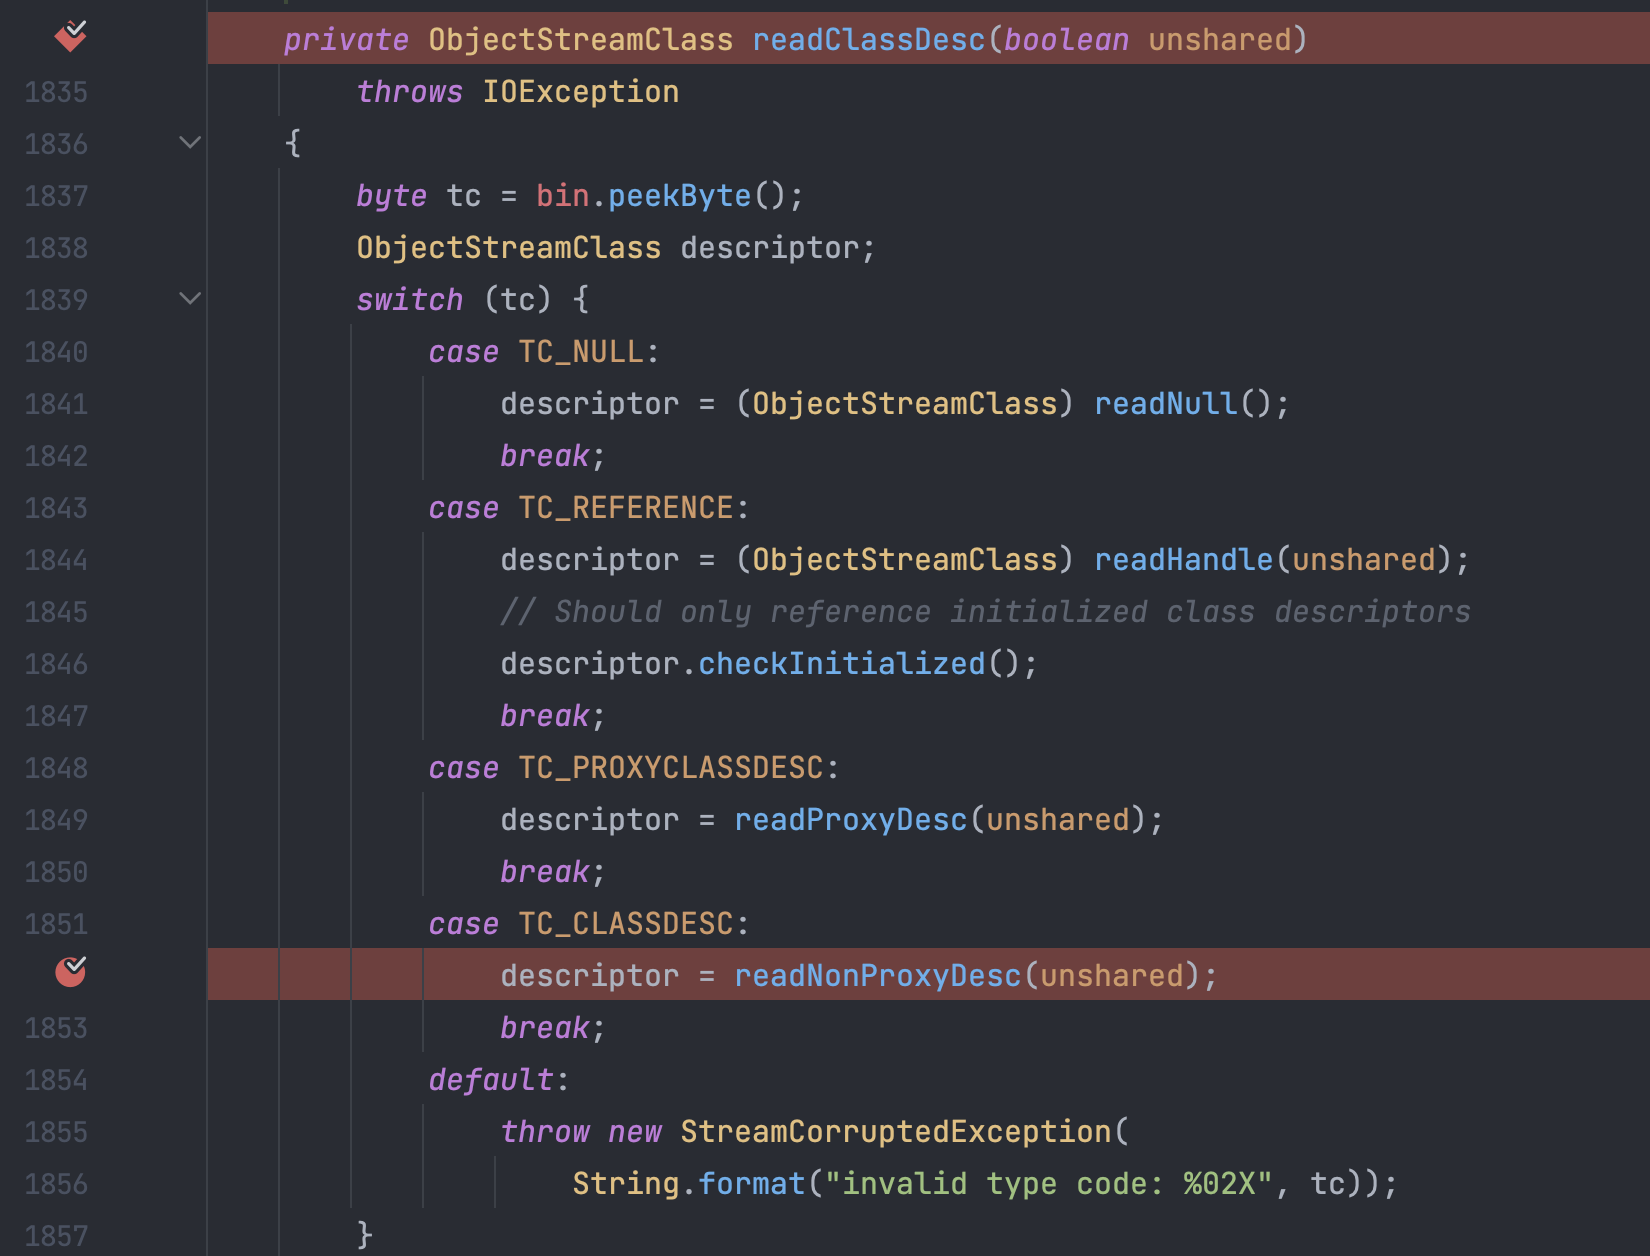Image resolution: width=1650 pixels, height=1256 pixels.
Task: Click line number 1837 in the gutter
Action: pos(56,196)
